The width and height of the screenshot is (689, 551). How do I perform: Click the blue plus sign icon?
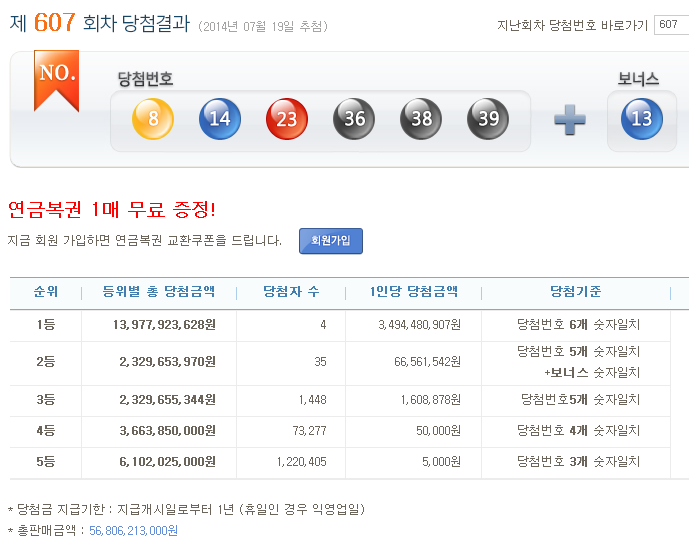pos(570,120)
